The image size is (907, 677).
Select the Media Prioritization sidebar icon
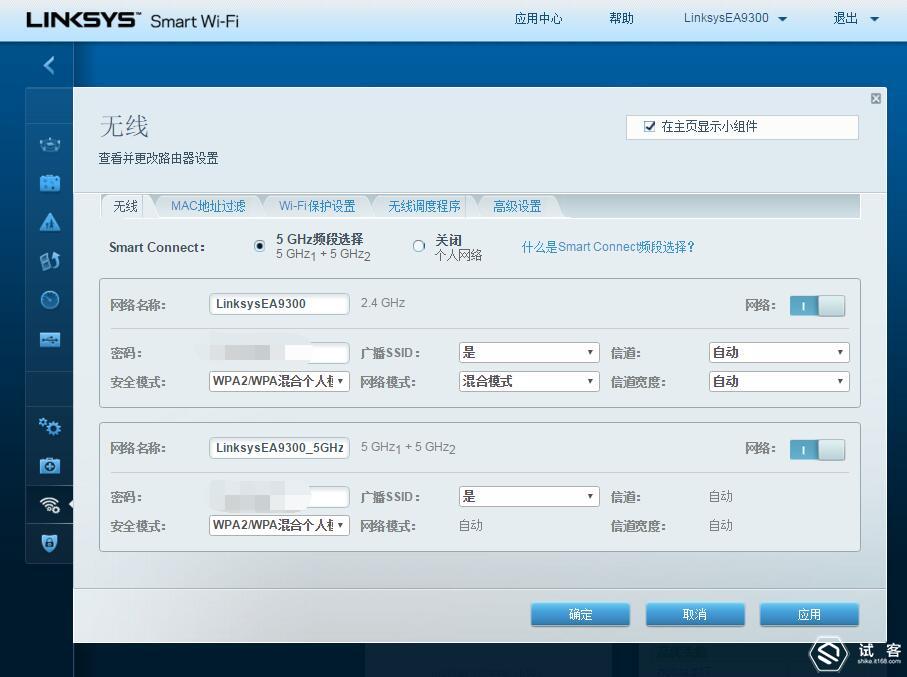click(x=48, y=260)
